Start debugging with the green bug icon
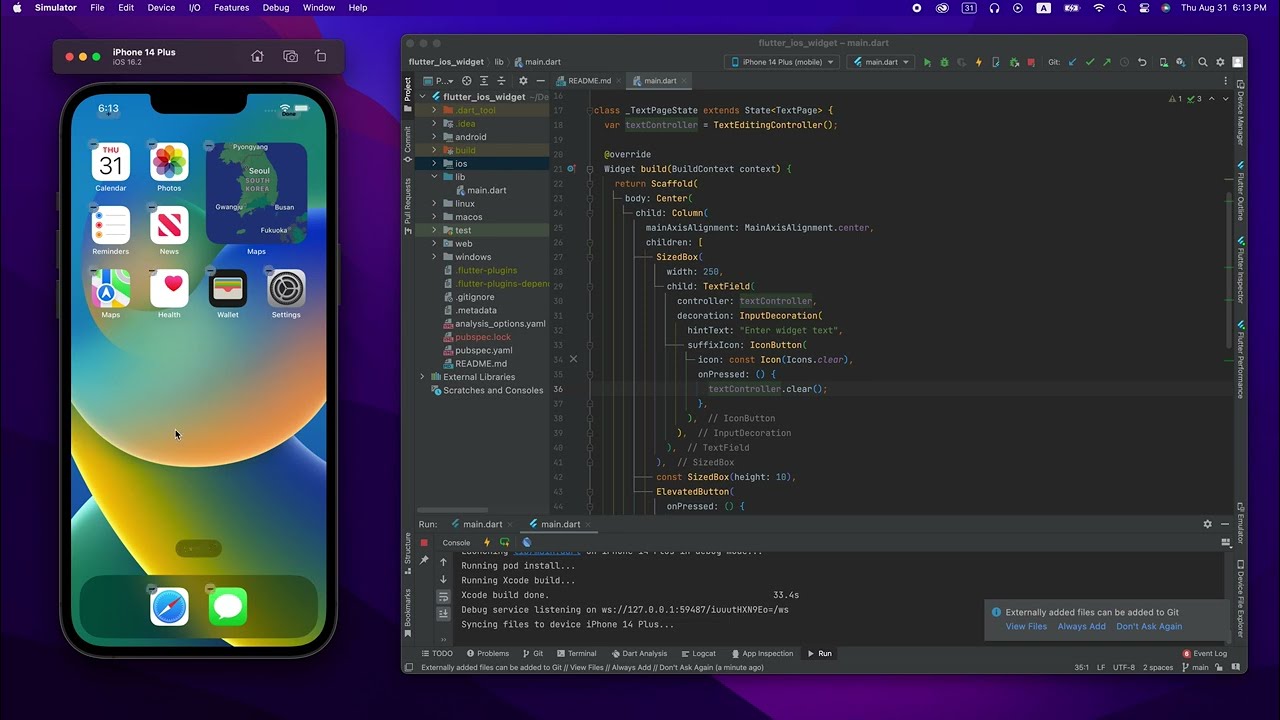Screen dimensions: 1280x720 (x=944, y=62)
